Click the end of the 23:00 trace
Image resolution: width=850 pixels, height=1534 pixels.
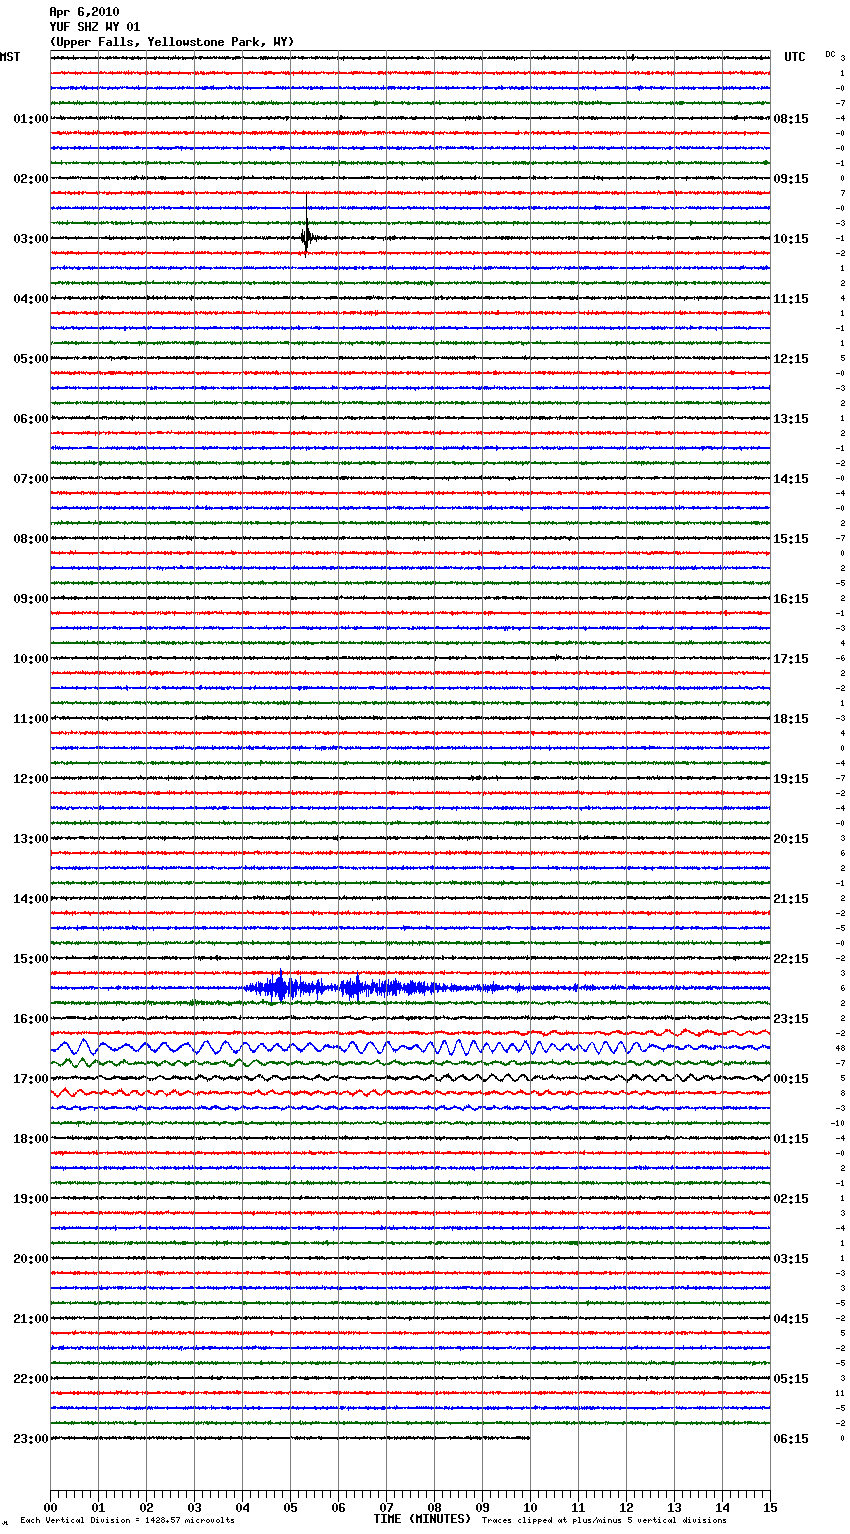click(x=528, y=1438)
